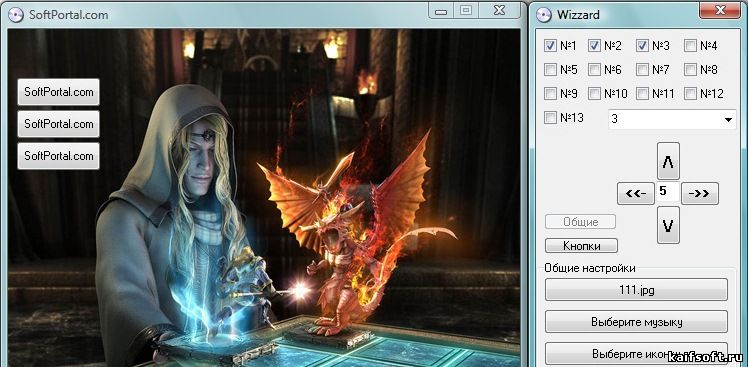Click the left arrow <<- button

[x=635, y=193]
